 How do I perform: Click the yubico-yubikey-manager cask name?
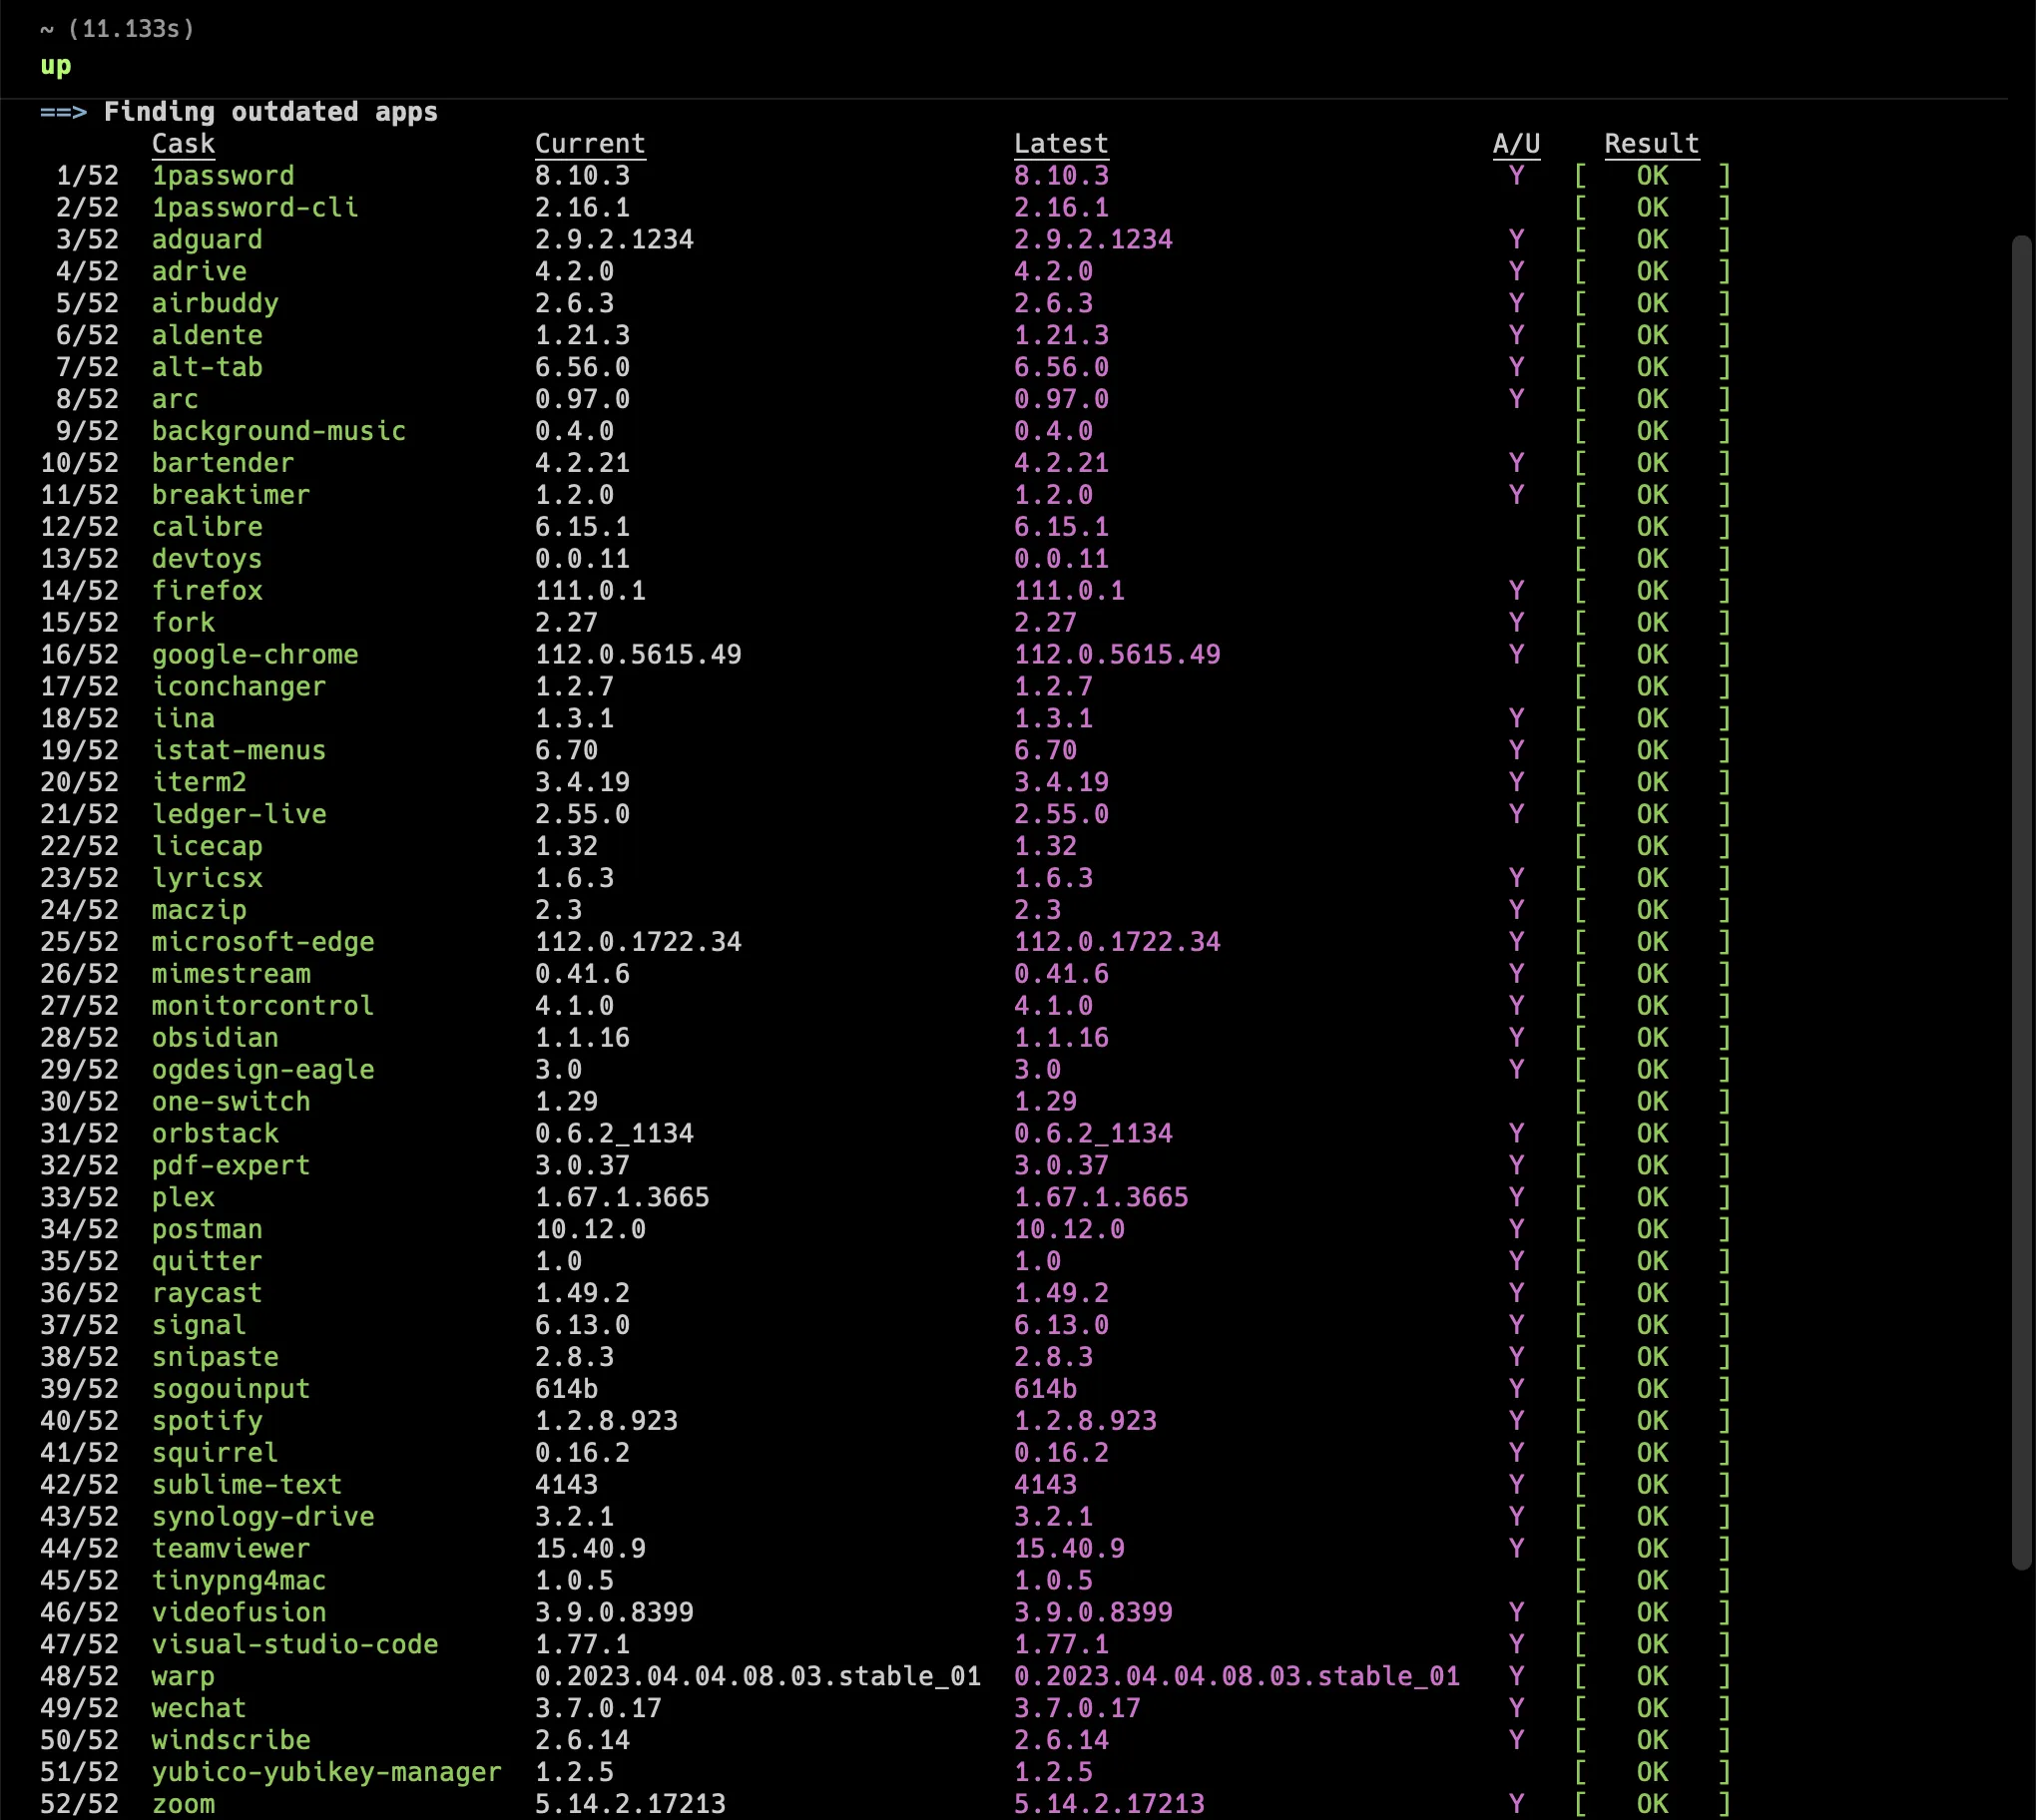pyautogui.click(x=326, y=1772)
